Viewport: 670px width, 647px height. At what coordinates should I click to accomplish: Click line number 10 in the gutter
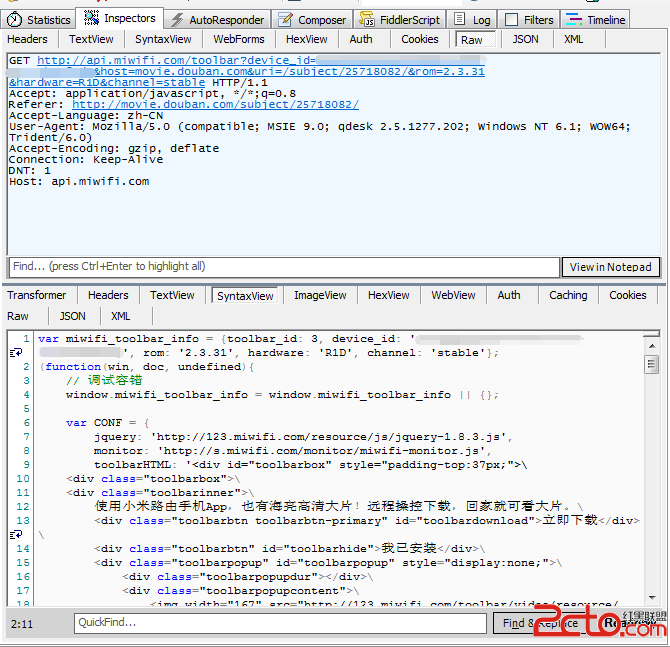click(23, 479)
